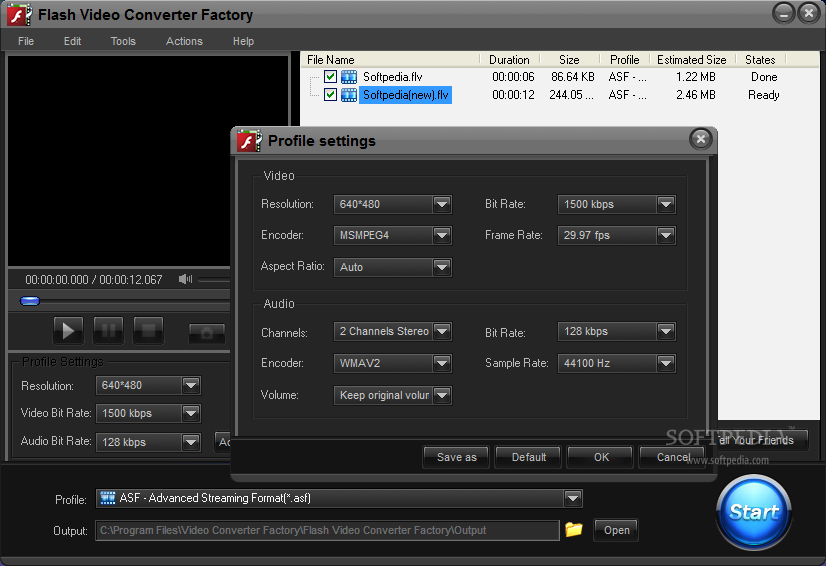Click the Done state of Softpedia.flv
Image resolution: width=826 pixels, height=566 pixels.
click(x=764, y=77)
